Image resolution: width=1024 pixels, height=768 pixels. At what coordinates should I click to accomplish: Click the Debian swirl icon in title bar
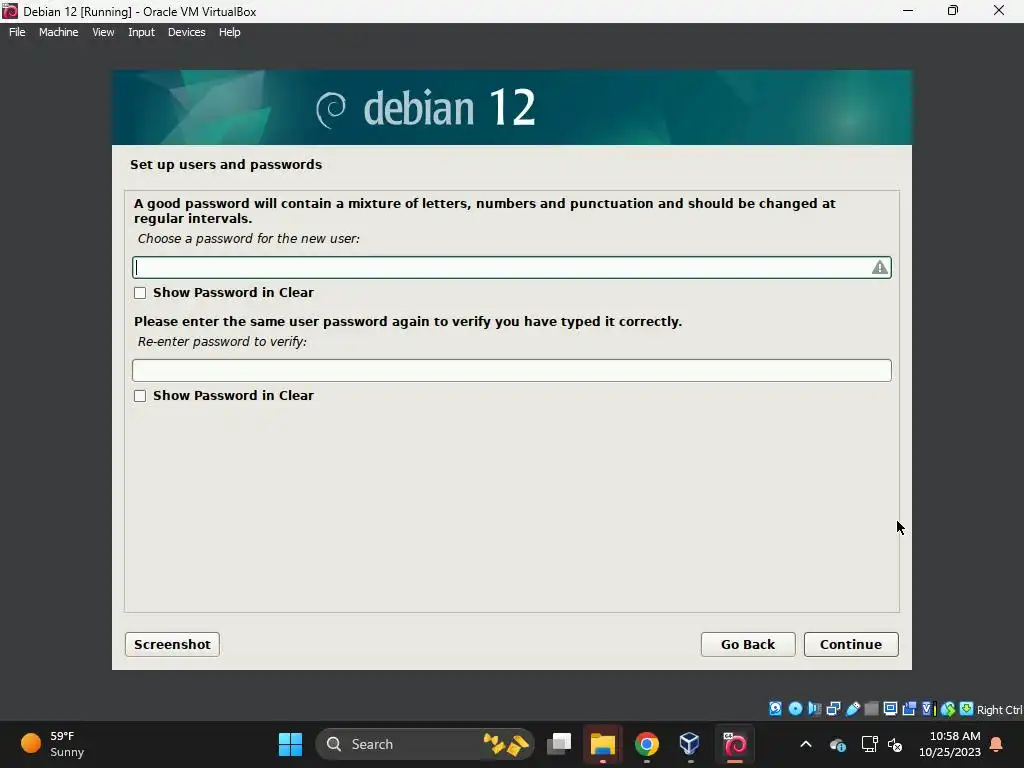coord(9,11)
